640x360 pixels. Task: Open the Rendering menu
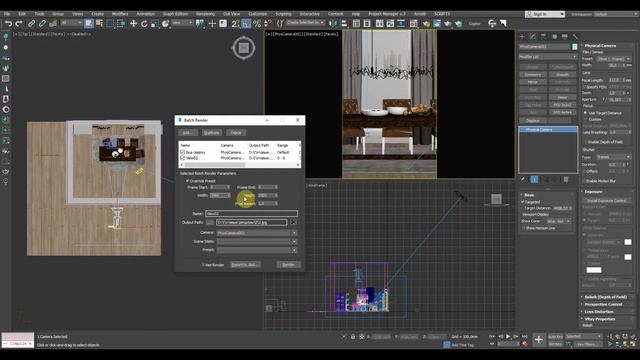pos(205,14)
